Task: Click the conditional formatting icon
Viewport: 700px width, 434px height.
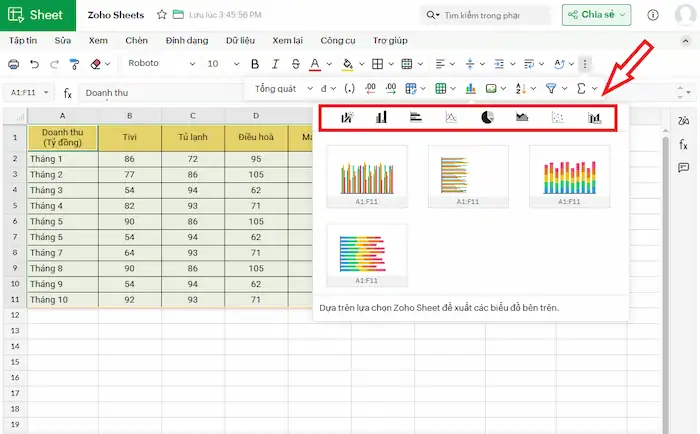Action: pos(411,88)
